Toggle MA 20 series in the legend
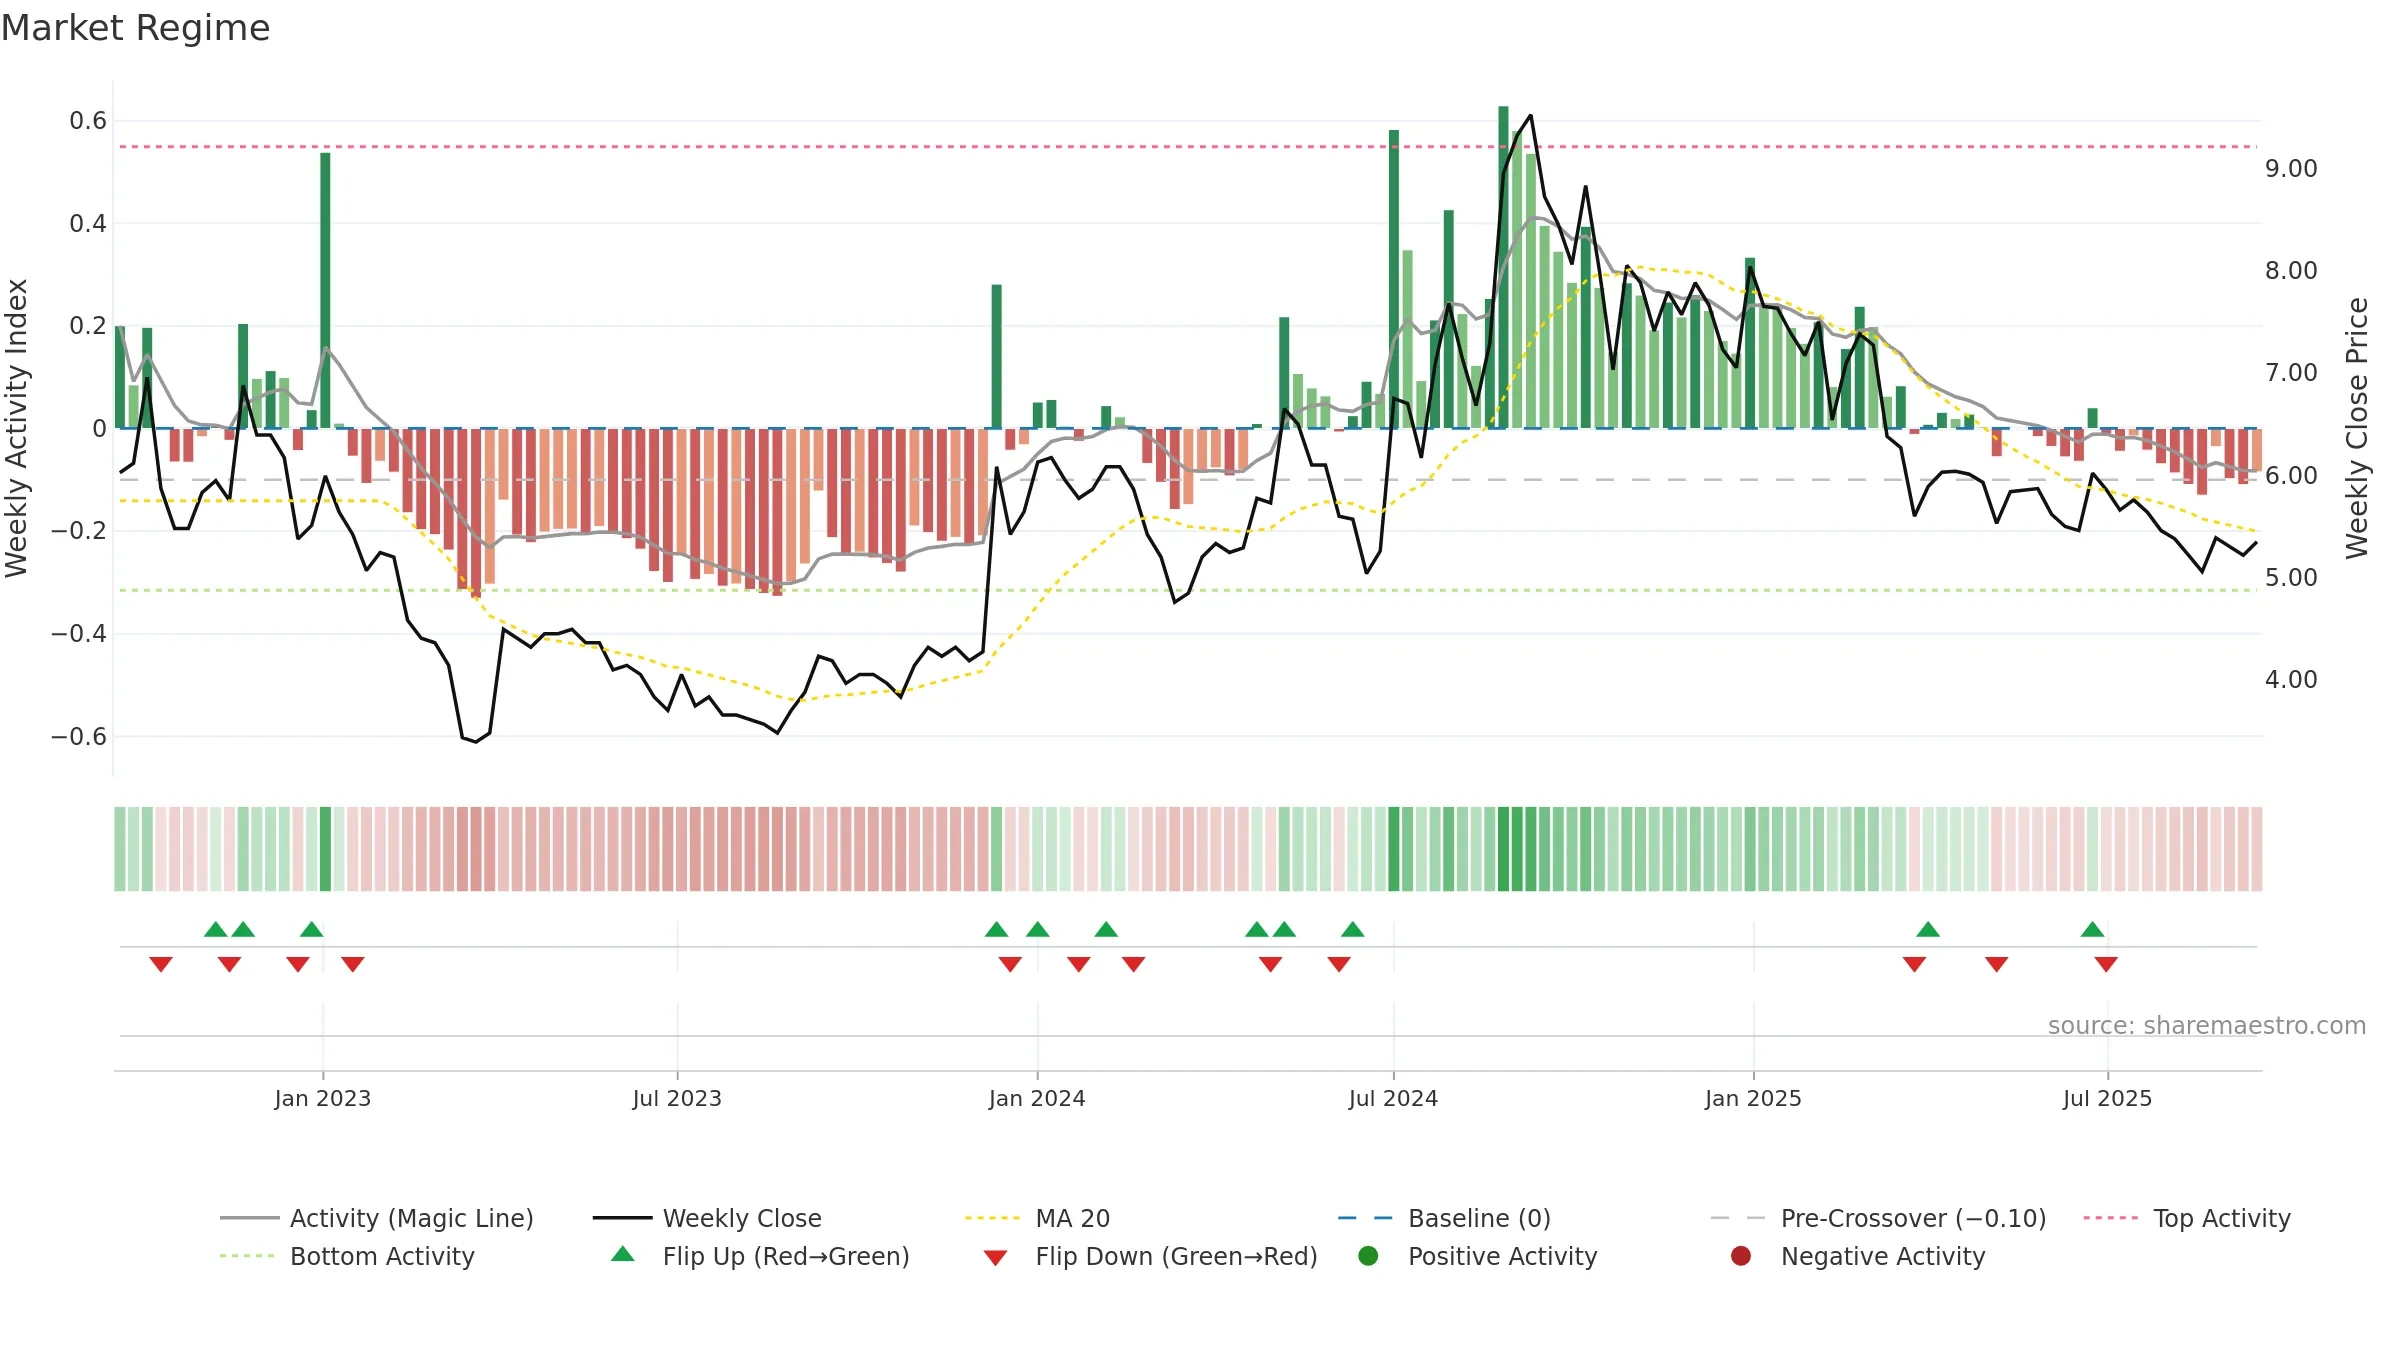The width and height of the screenshot is (2400, 1350). [1037, 1218]
